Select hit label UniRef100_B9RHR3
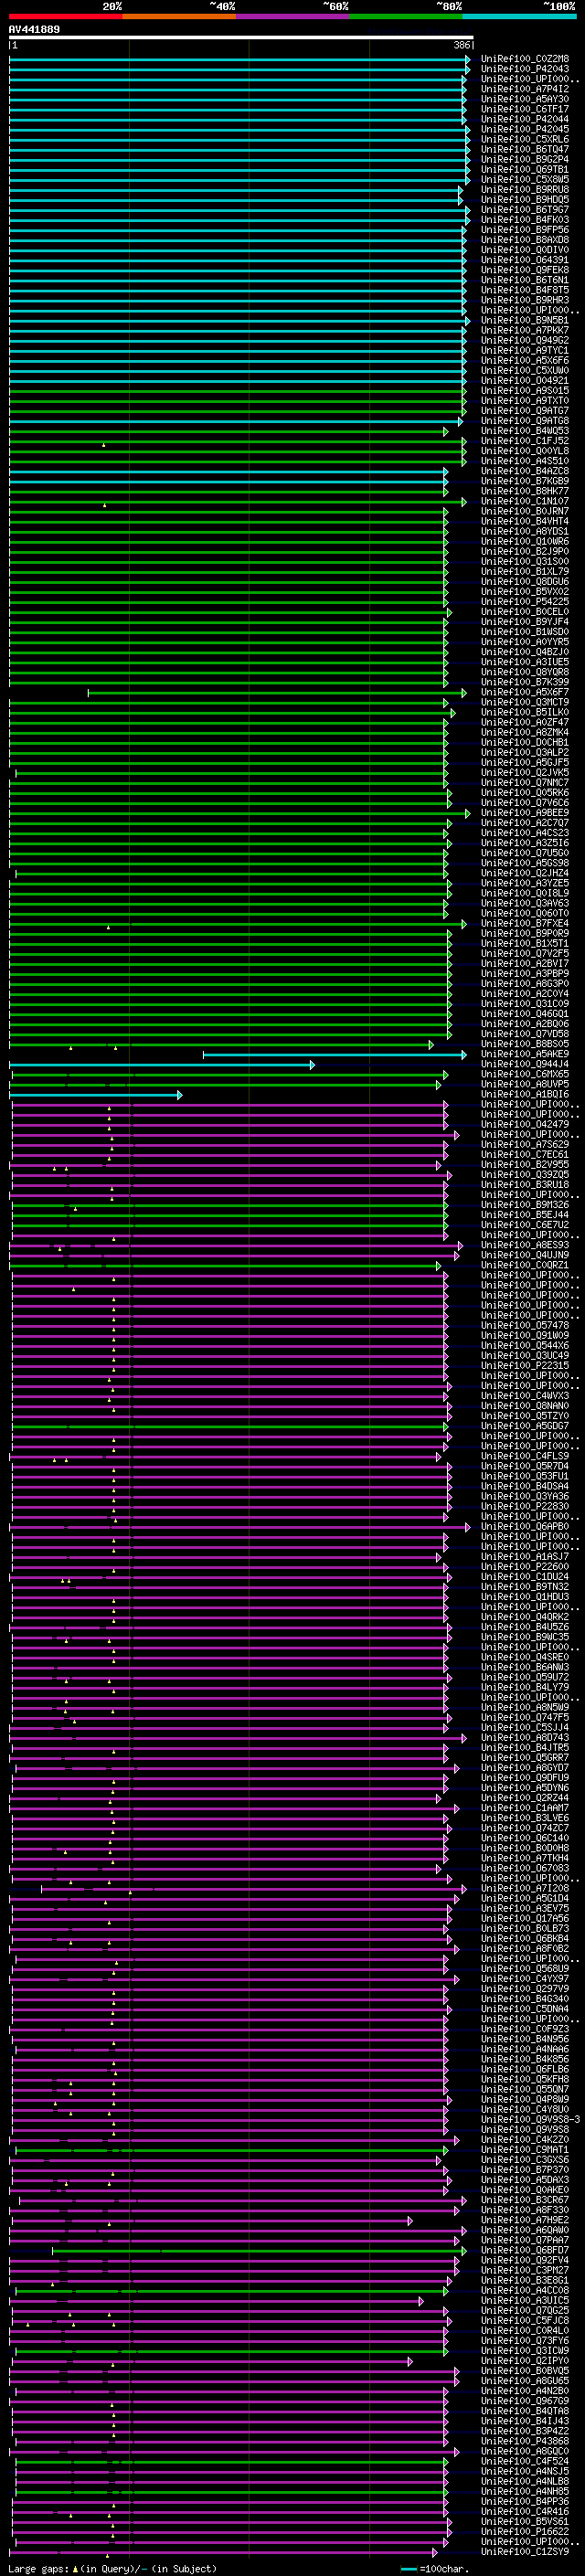This screenshot has height=2576, width=585. pyautogui.click(x=525, y=300)
